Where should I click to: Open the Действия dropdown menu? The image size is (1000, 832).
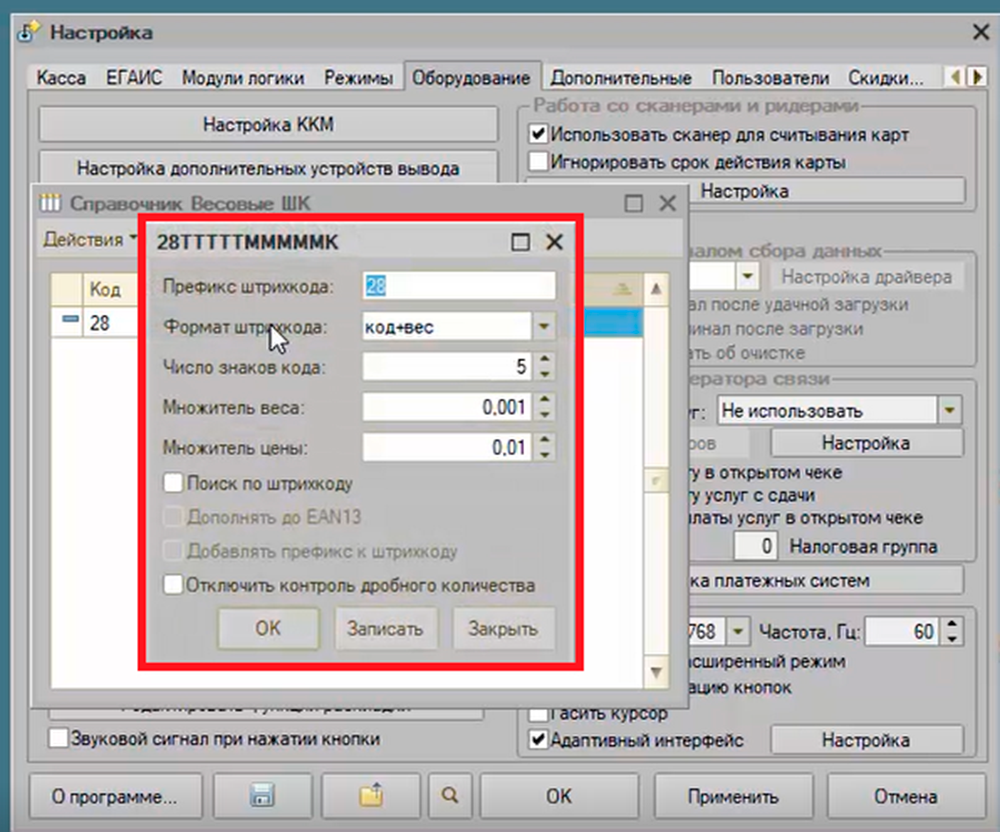coord(90,239)
